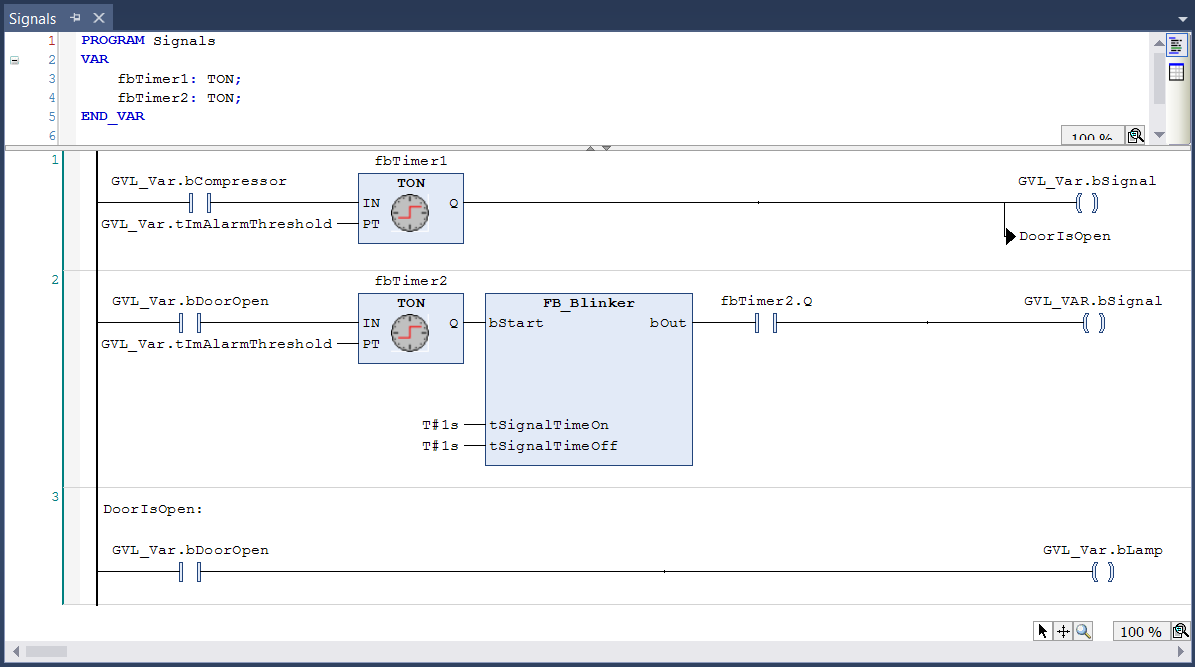Click the declaration editor zoom options icon

pyautogui.click(x=1134, y=136)
